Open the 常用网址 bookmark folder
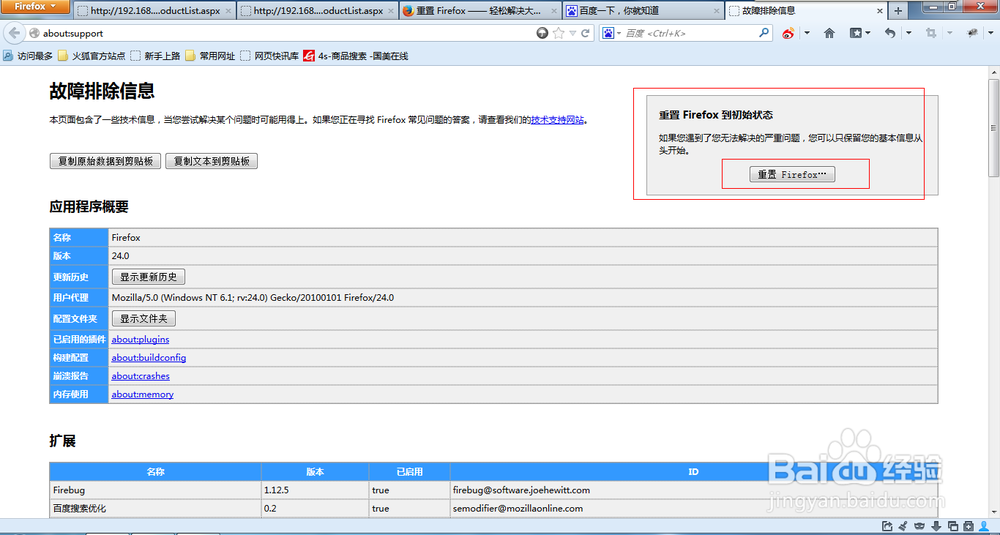The image size is (1000, 535). (x=210, y=56)
